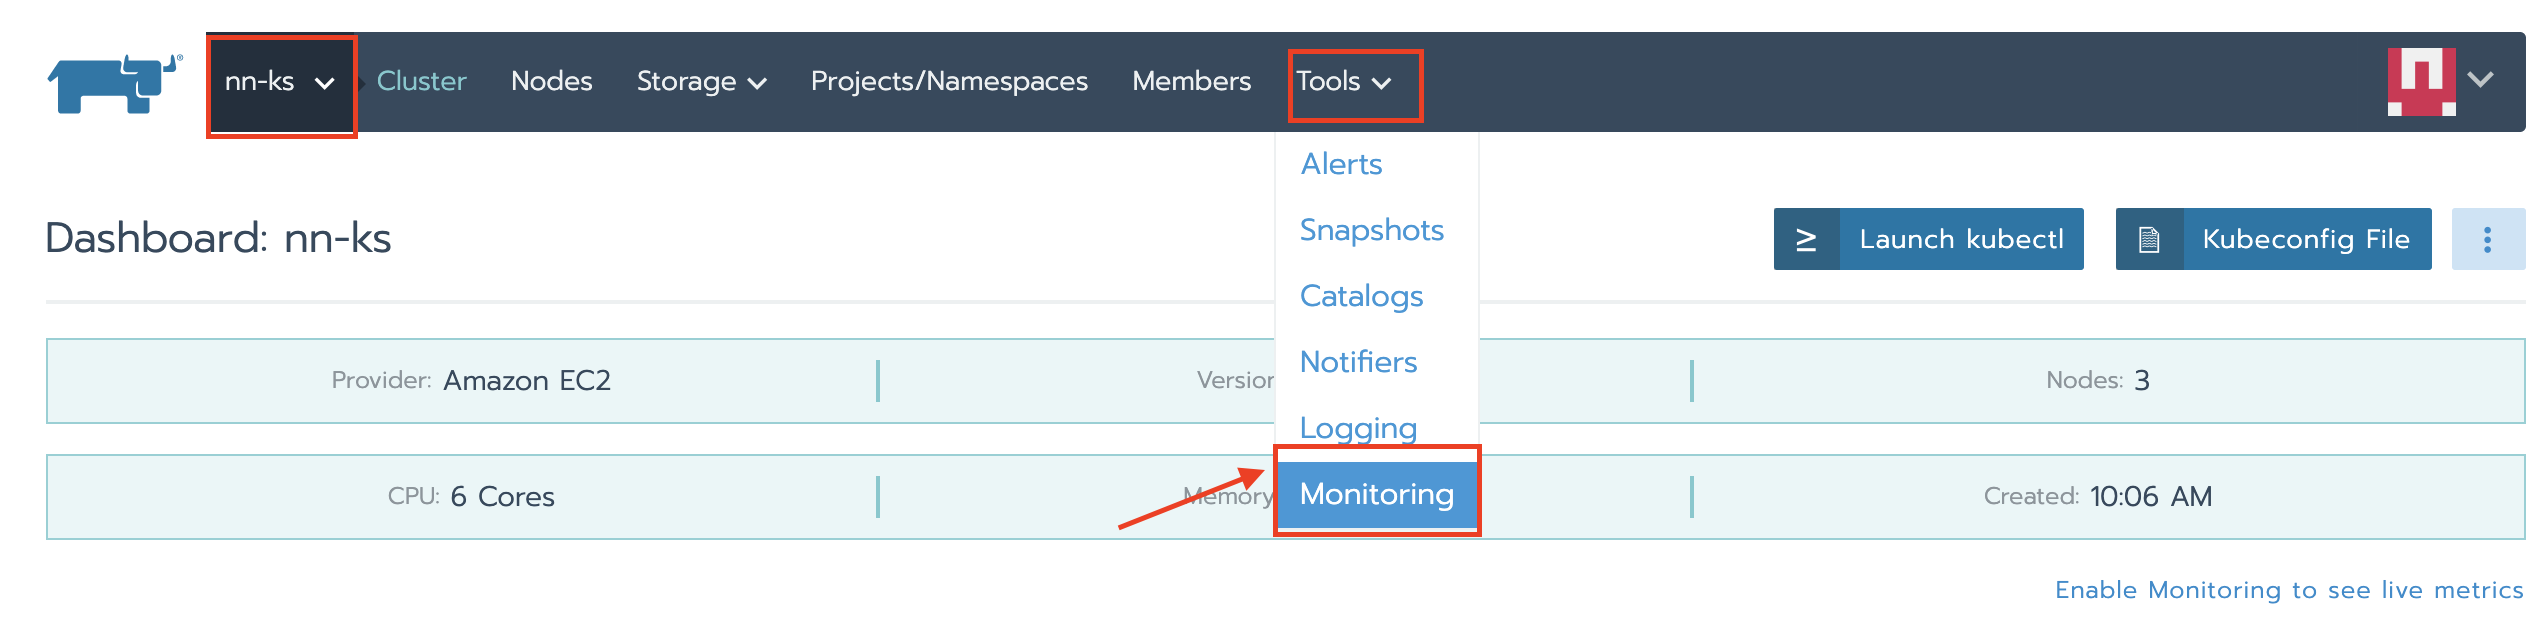Open Notifiers from the Tools menu
This screenshot has width=2546, height=620.
(1358, 362)
